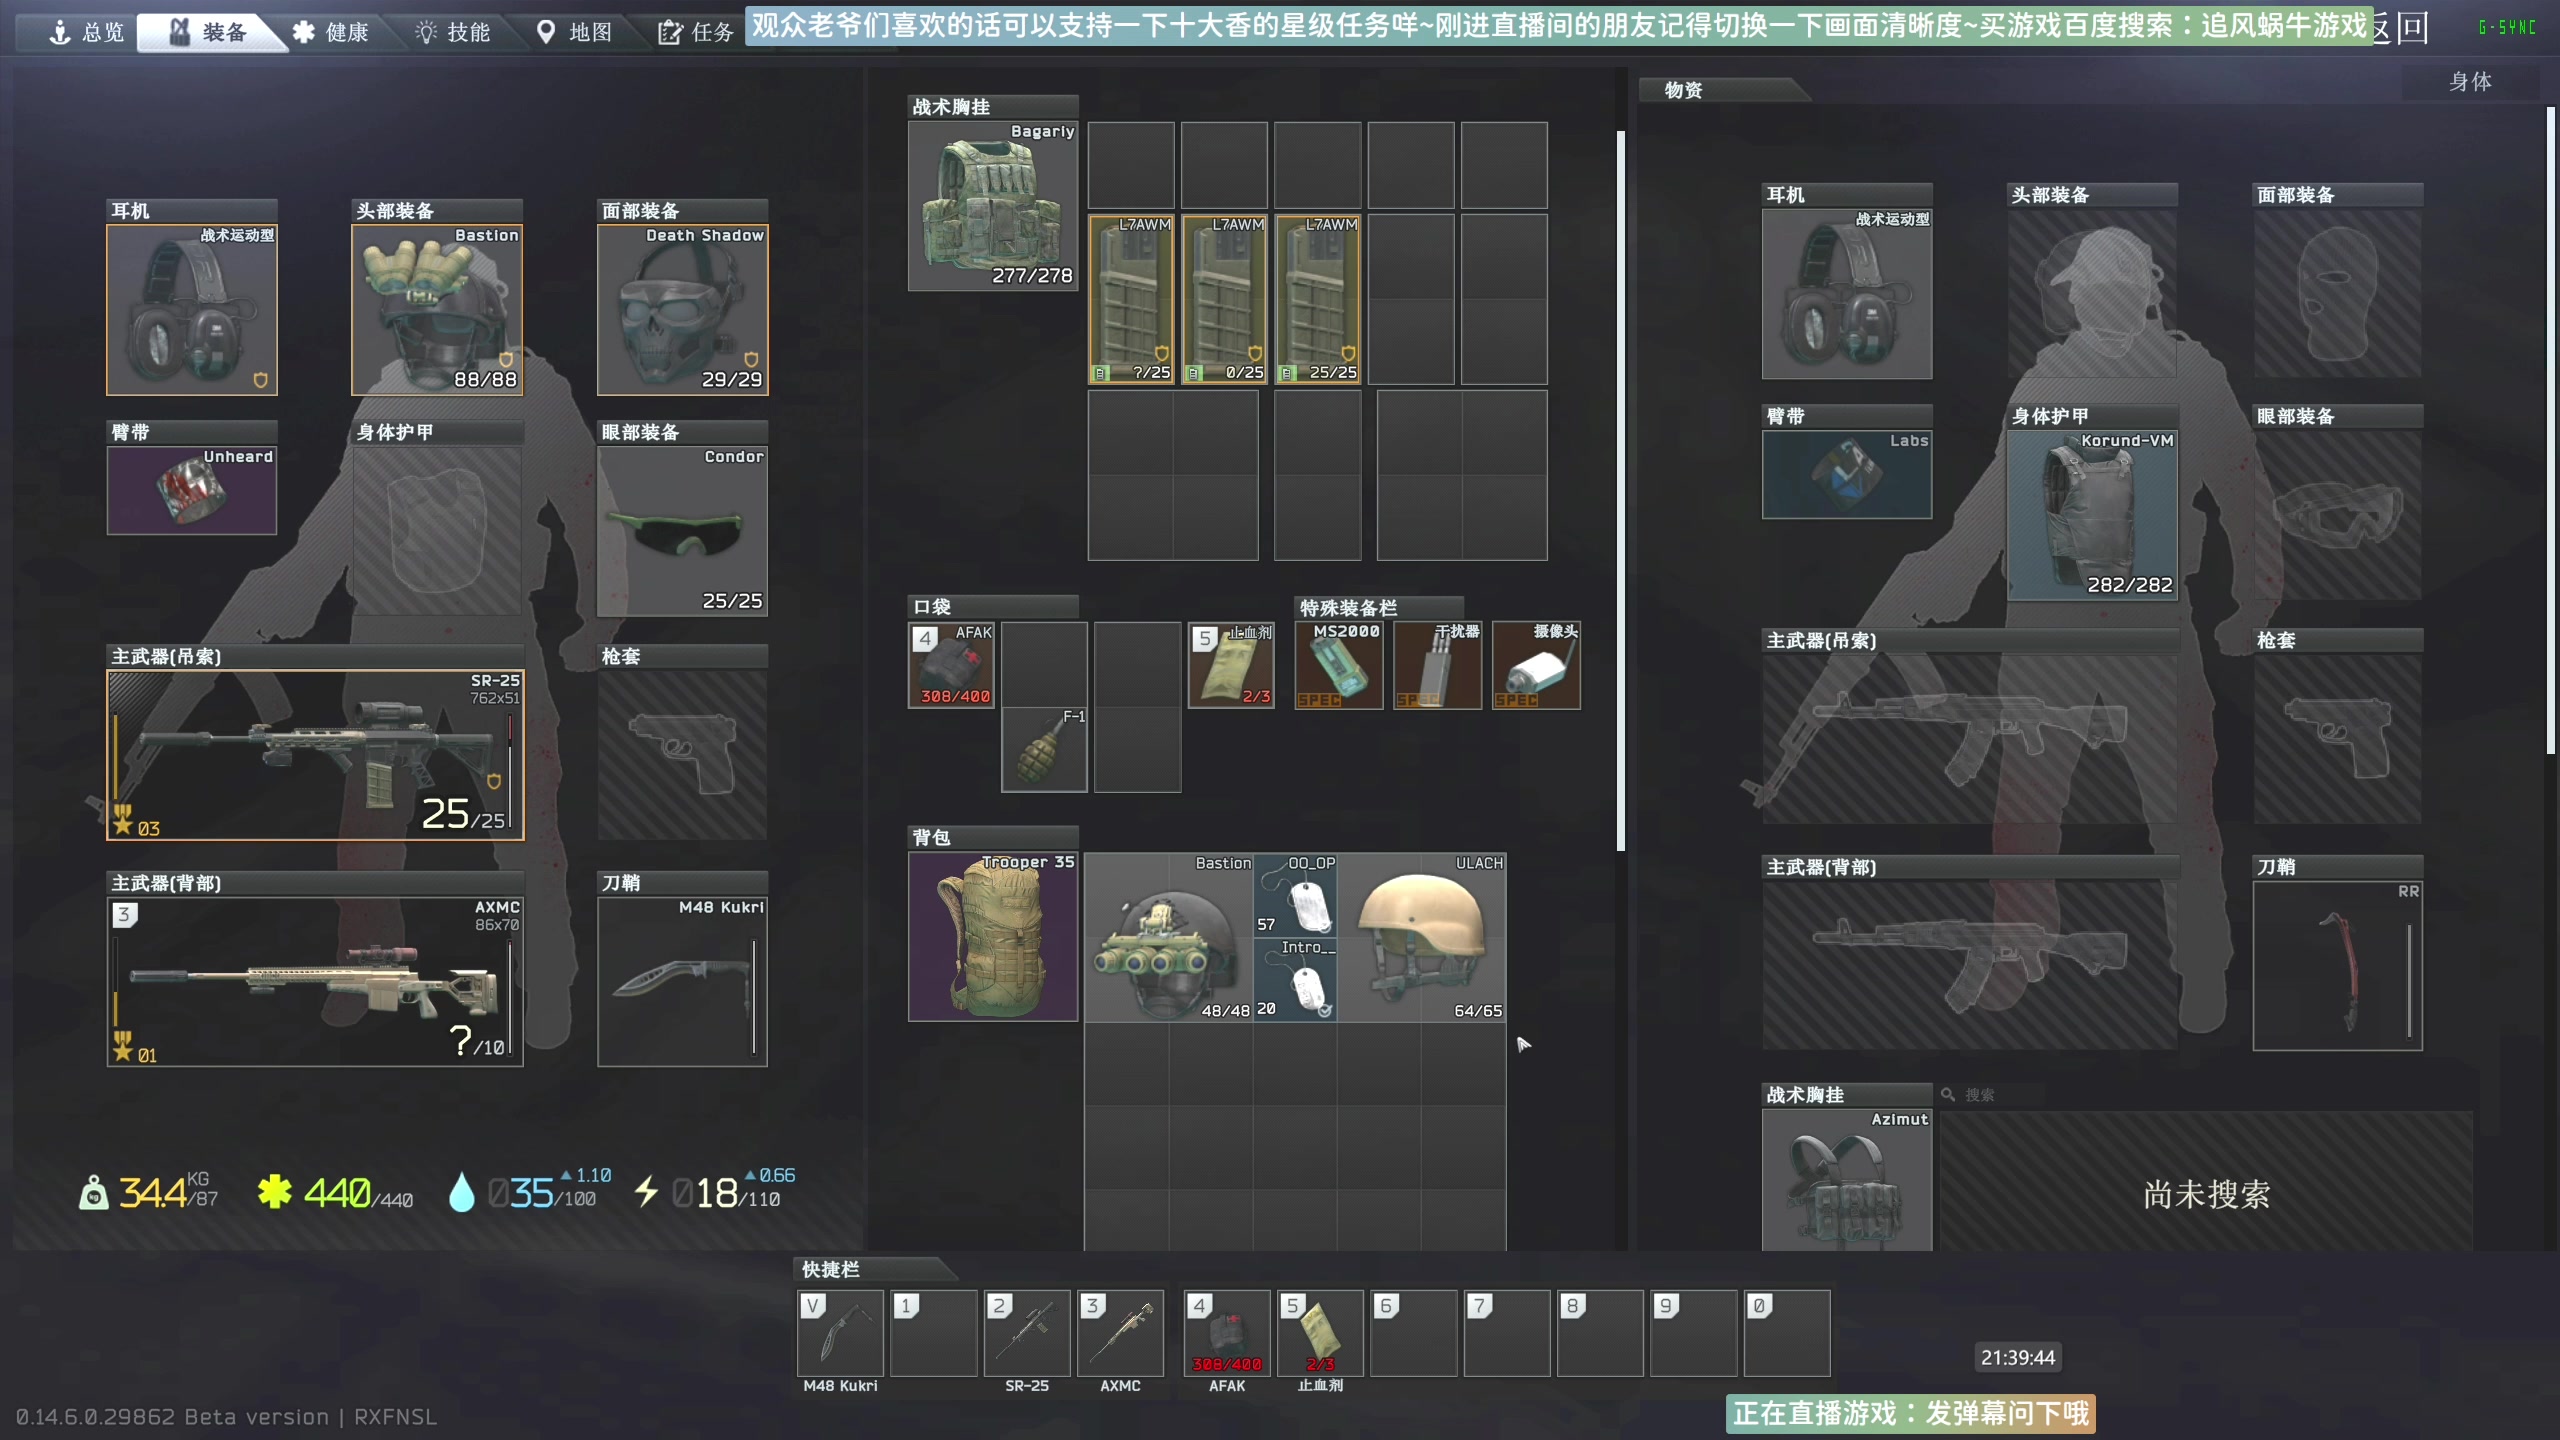Image resolution: width=2560 pixels, height=1440 pixels.
Task: Open the 健康 health tab
Action: 331,32
